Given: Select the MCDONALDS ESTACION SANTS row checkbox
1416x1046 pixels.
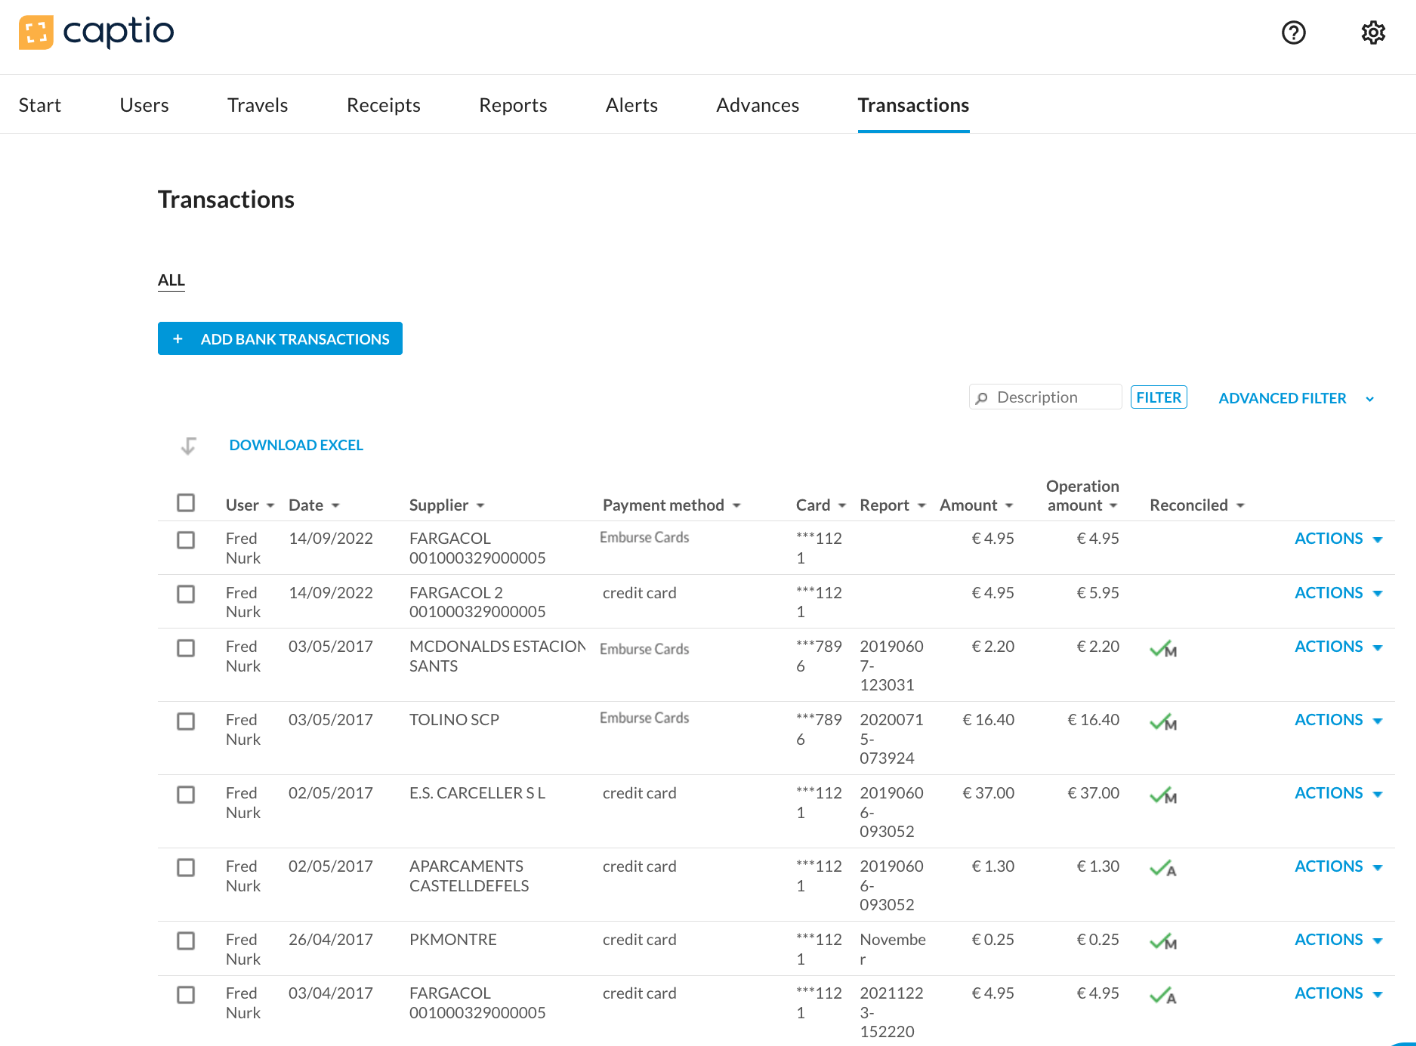Looking at the screenshot, I should (186, 648).
